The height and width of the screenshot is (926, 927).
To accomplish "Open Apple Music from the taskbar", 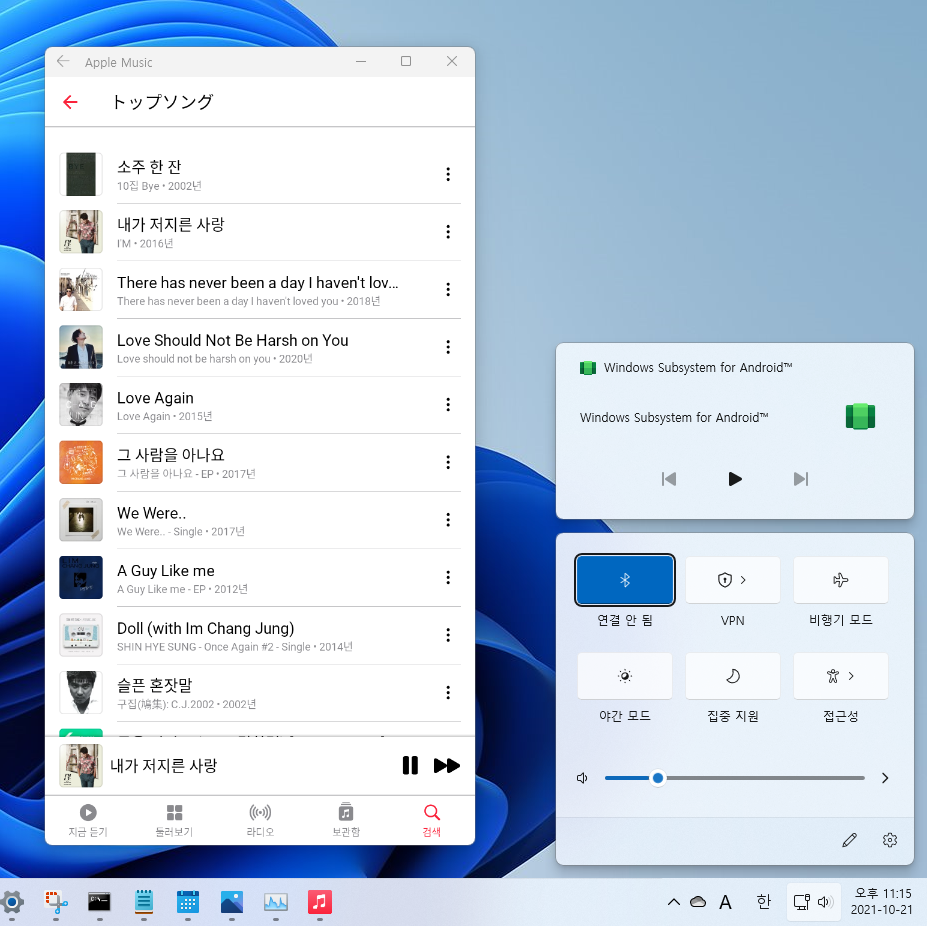I will pyautogui.click(x=320, y=902).
